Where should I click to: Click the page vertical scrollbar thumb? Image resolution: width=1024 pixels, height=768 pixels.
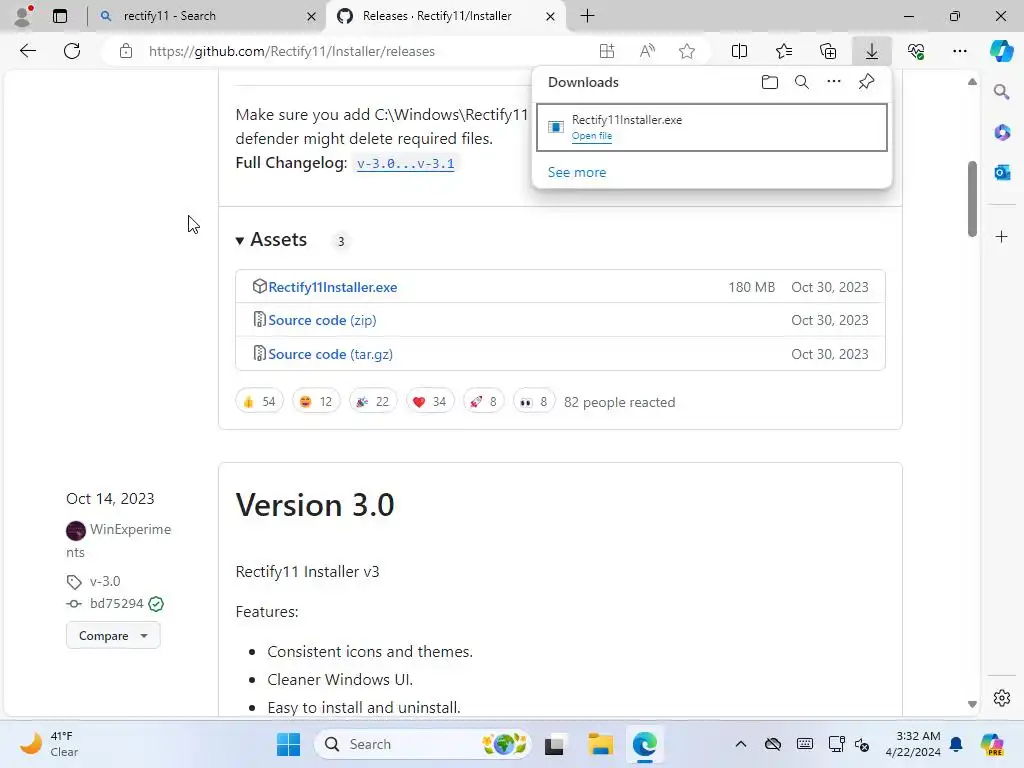coord(972,199)
